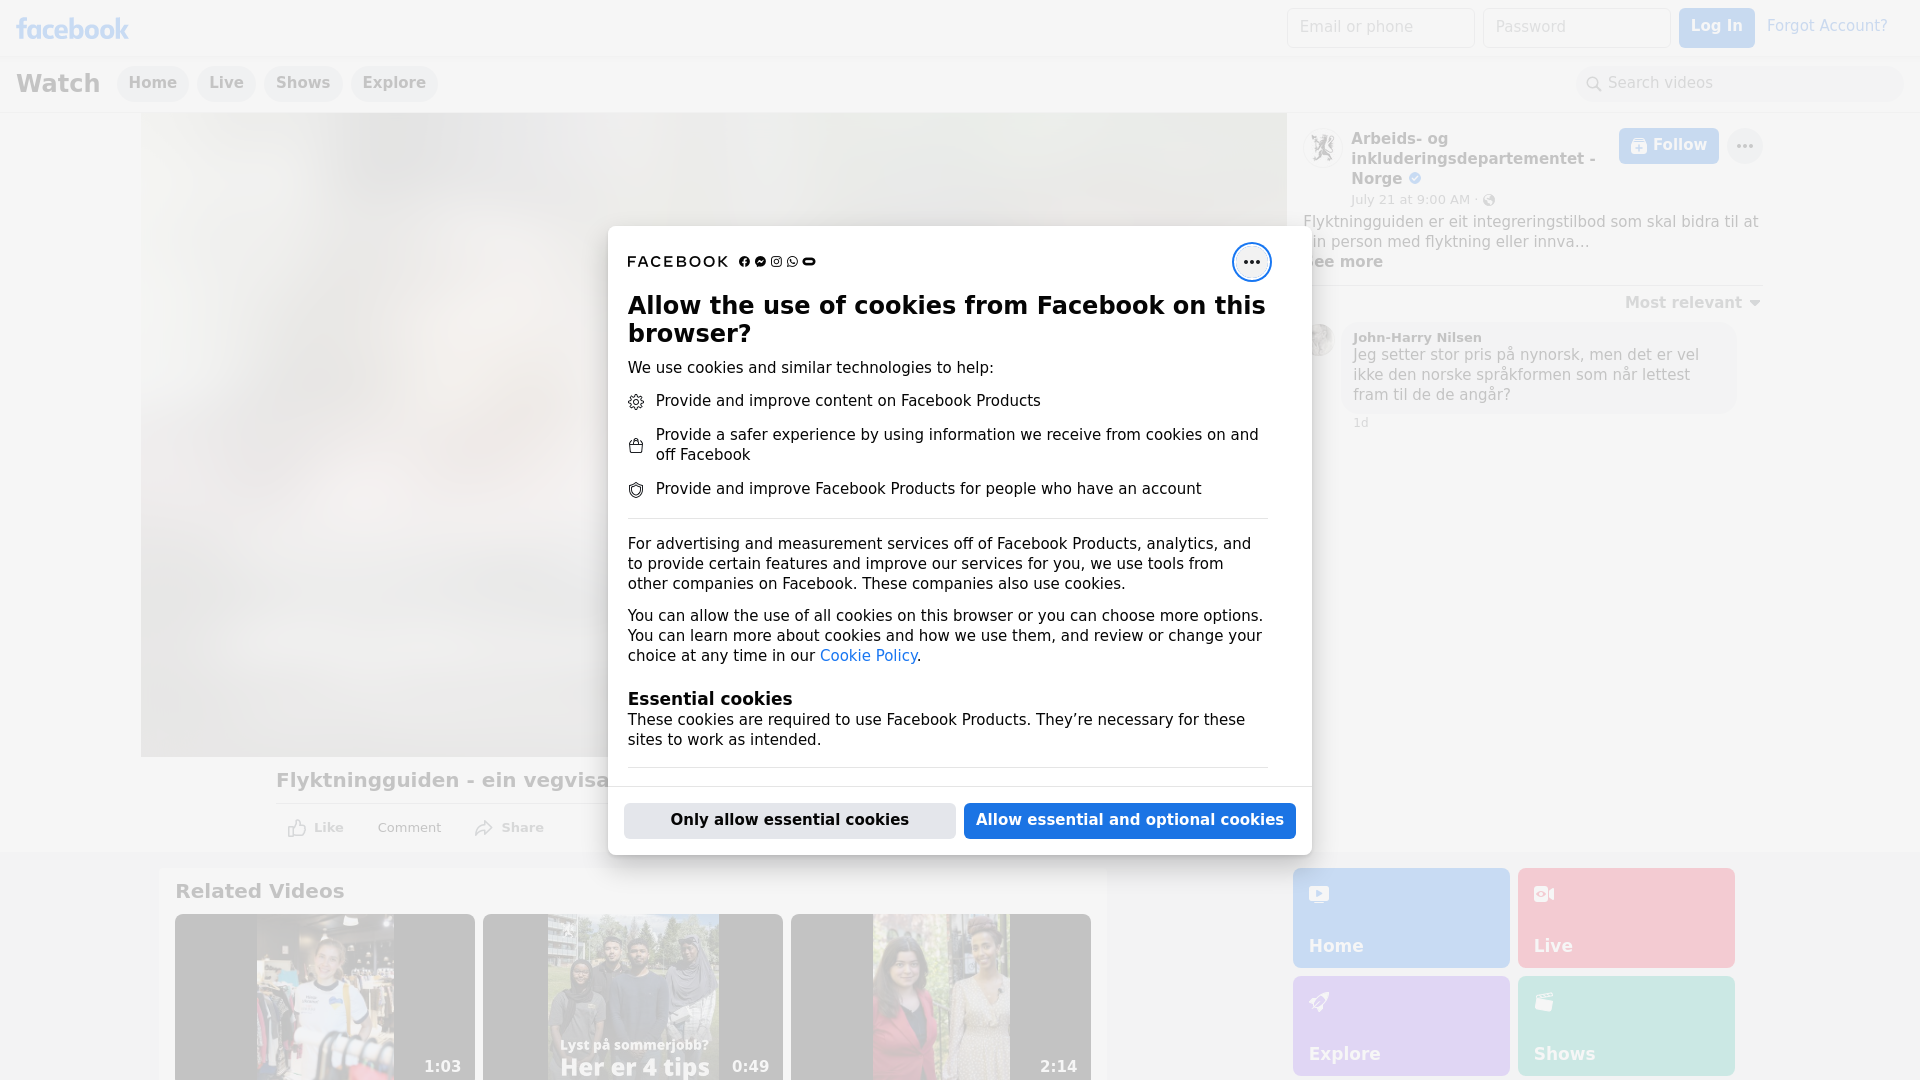Viewport: 1920px width, 1080px height.
Task: Click the Watch heading
Action: (x=58, y=83)
